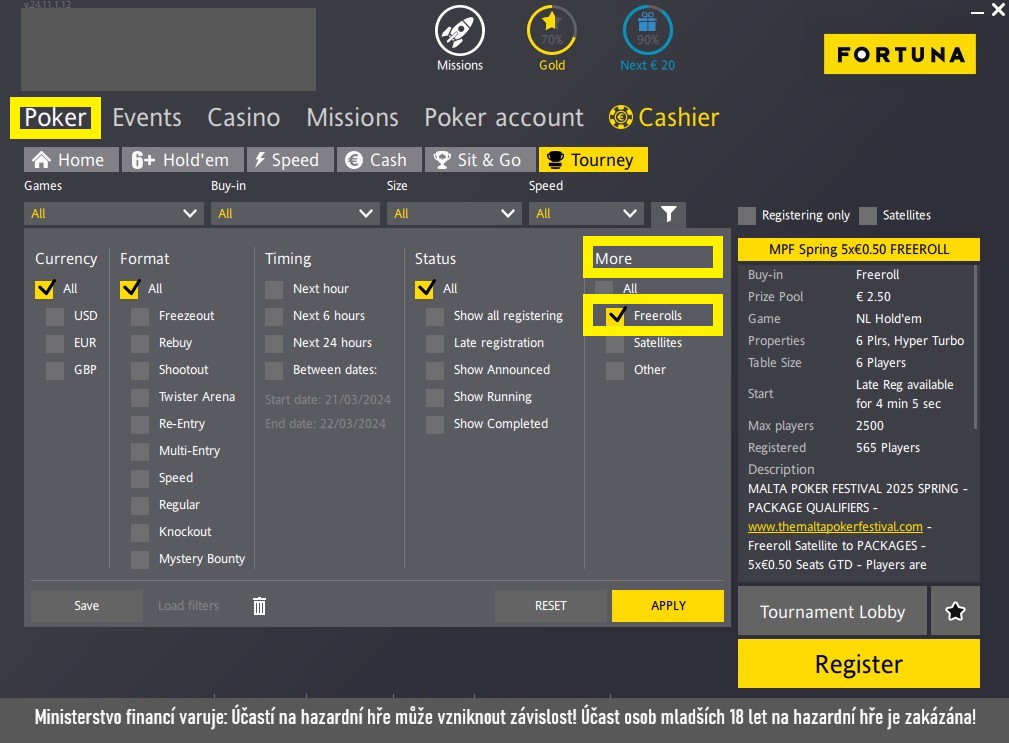Switch to the Casino tab
This screenshot has width=1009, height=743.
click(243, 117)
